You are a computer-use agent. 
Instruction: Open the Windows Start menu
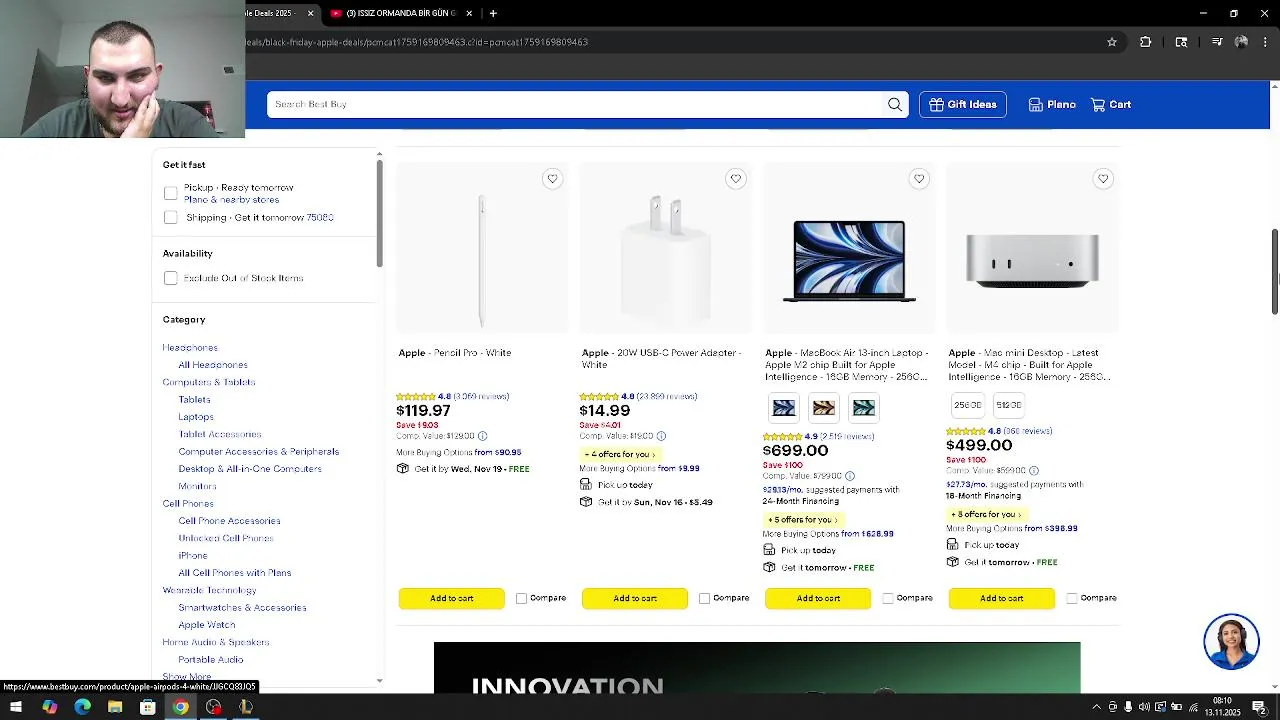[x=16, y=707]
